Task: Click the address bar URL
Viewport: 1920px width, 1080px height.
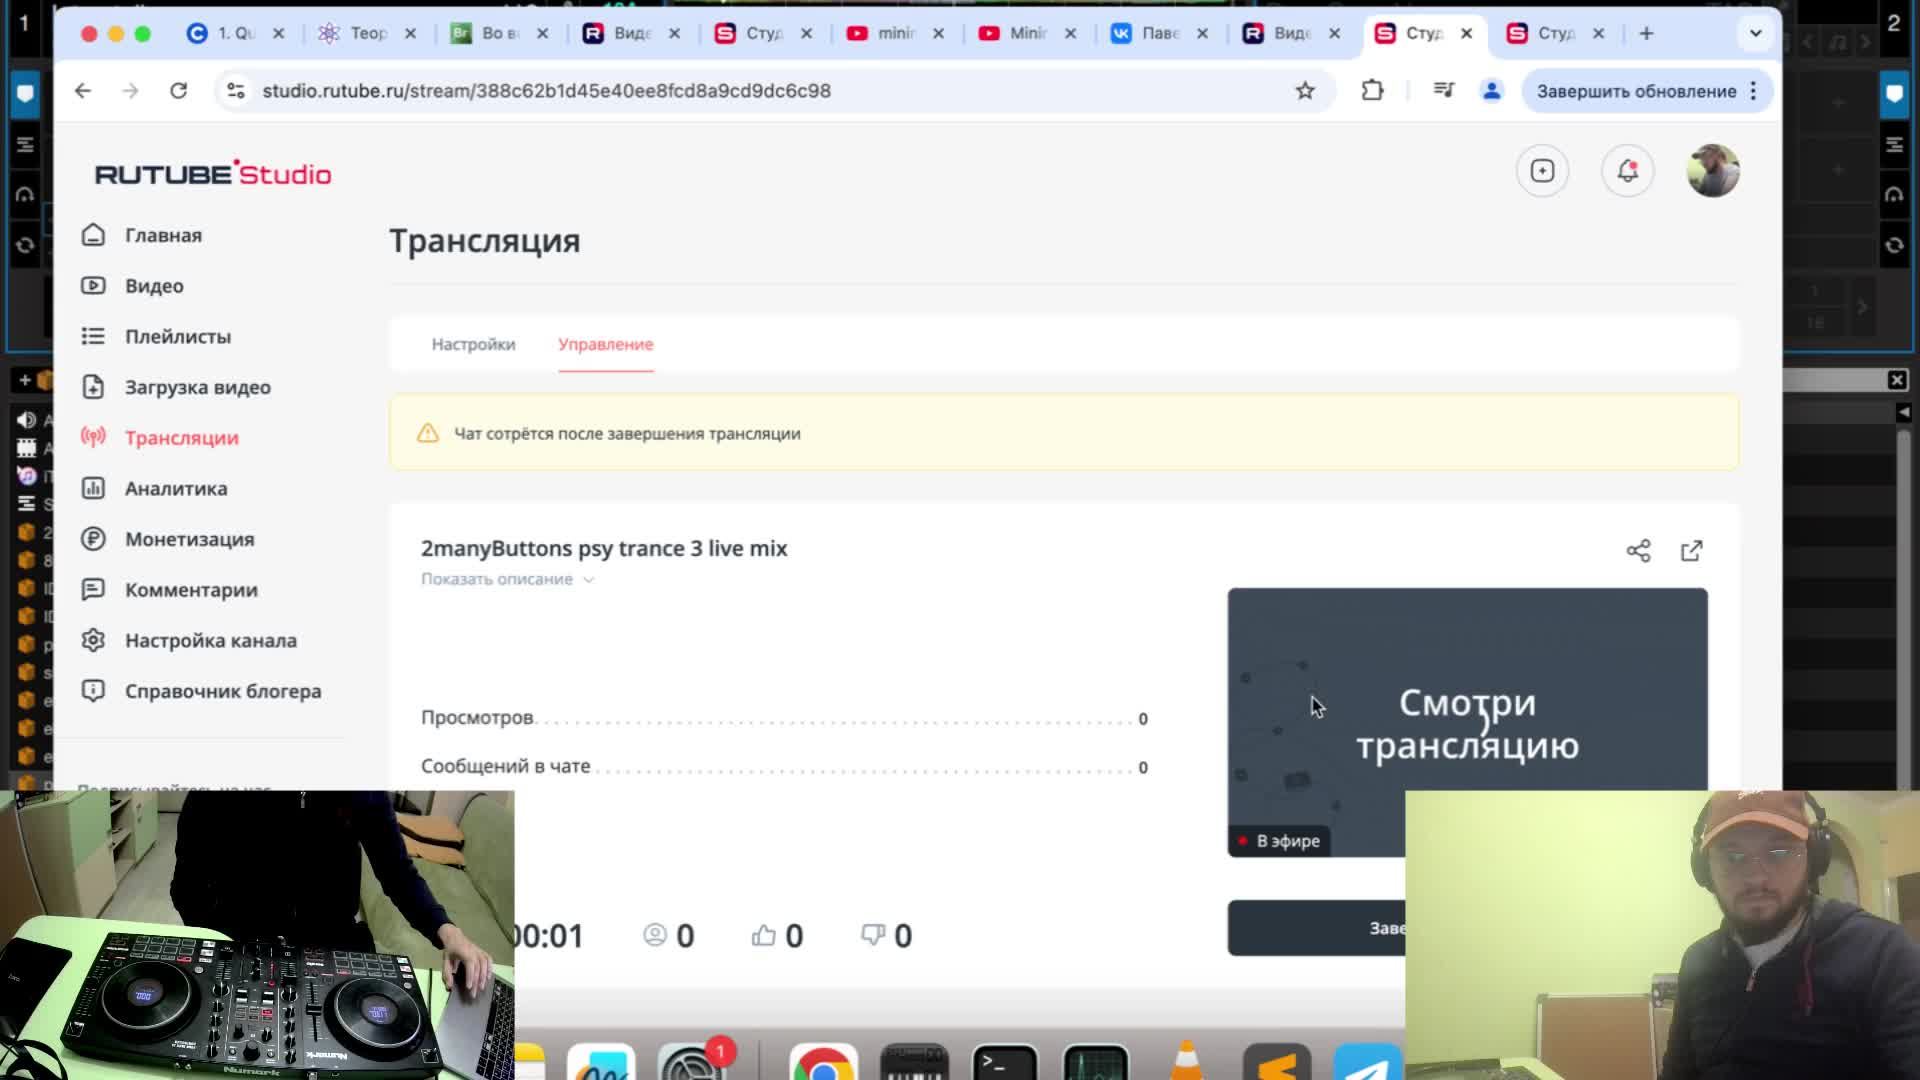Action: point(546,91)
